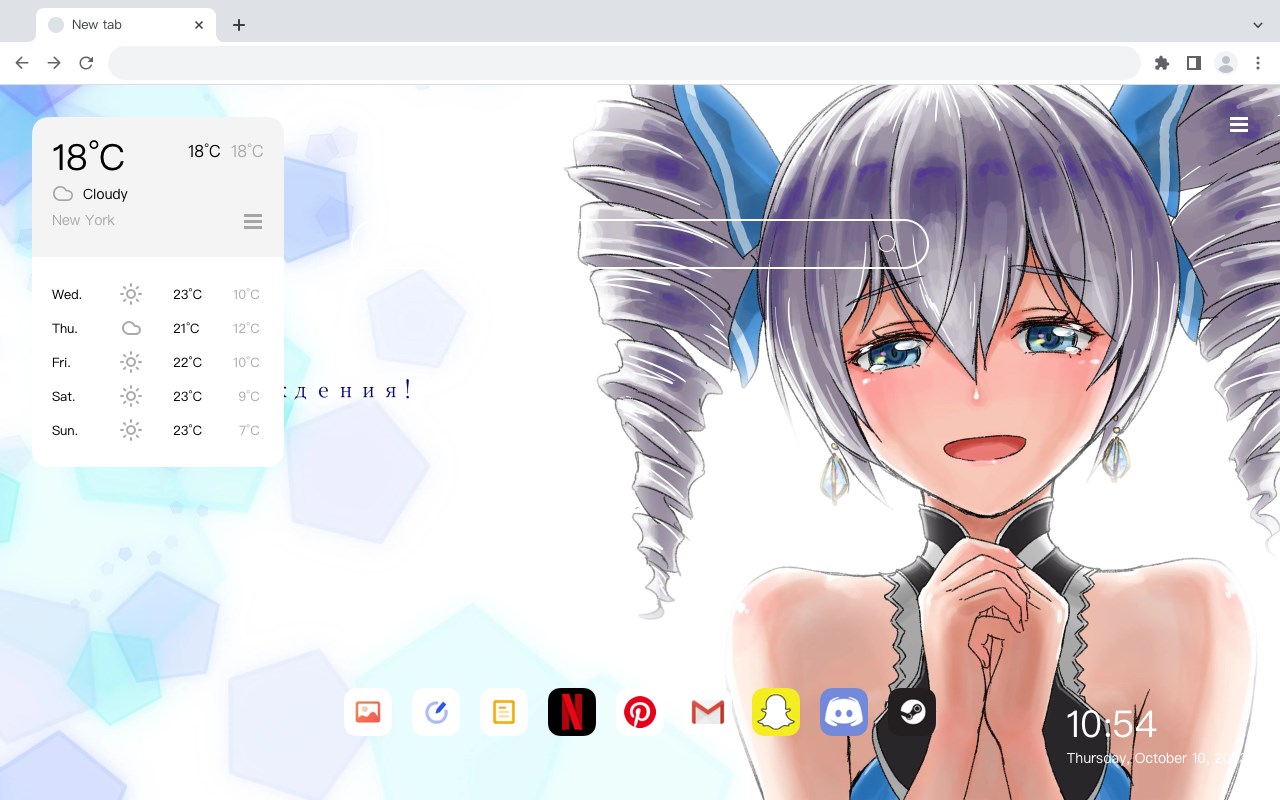1280x800 pixels.
Task: Click the cloud icon for Thursday
Action: (x=131, y=328)
